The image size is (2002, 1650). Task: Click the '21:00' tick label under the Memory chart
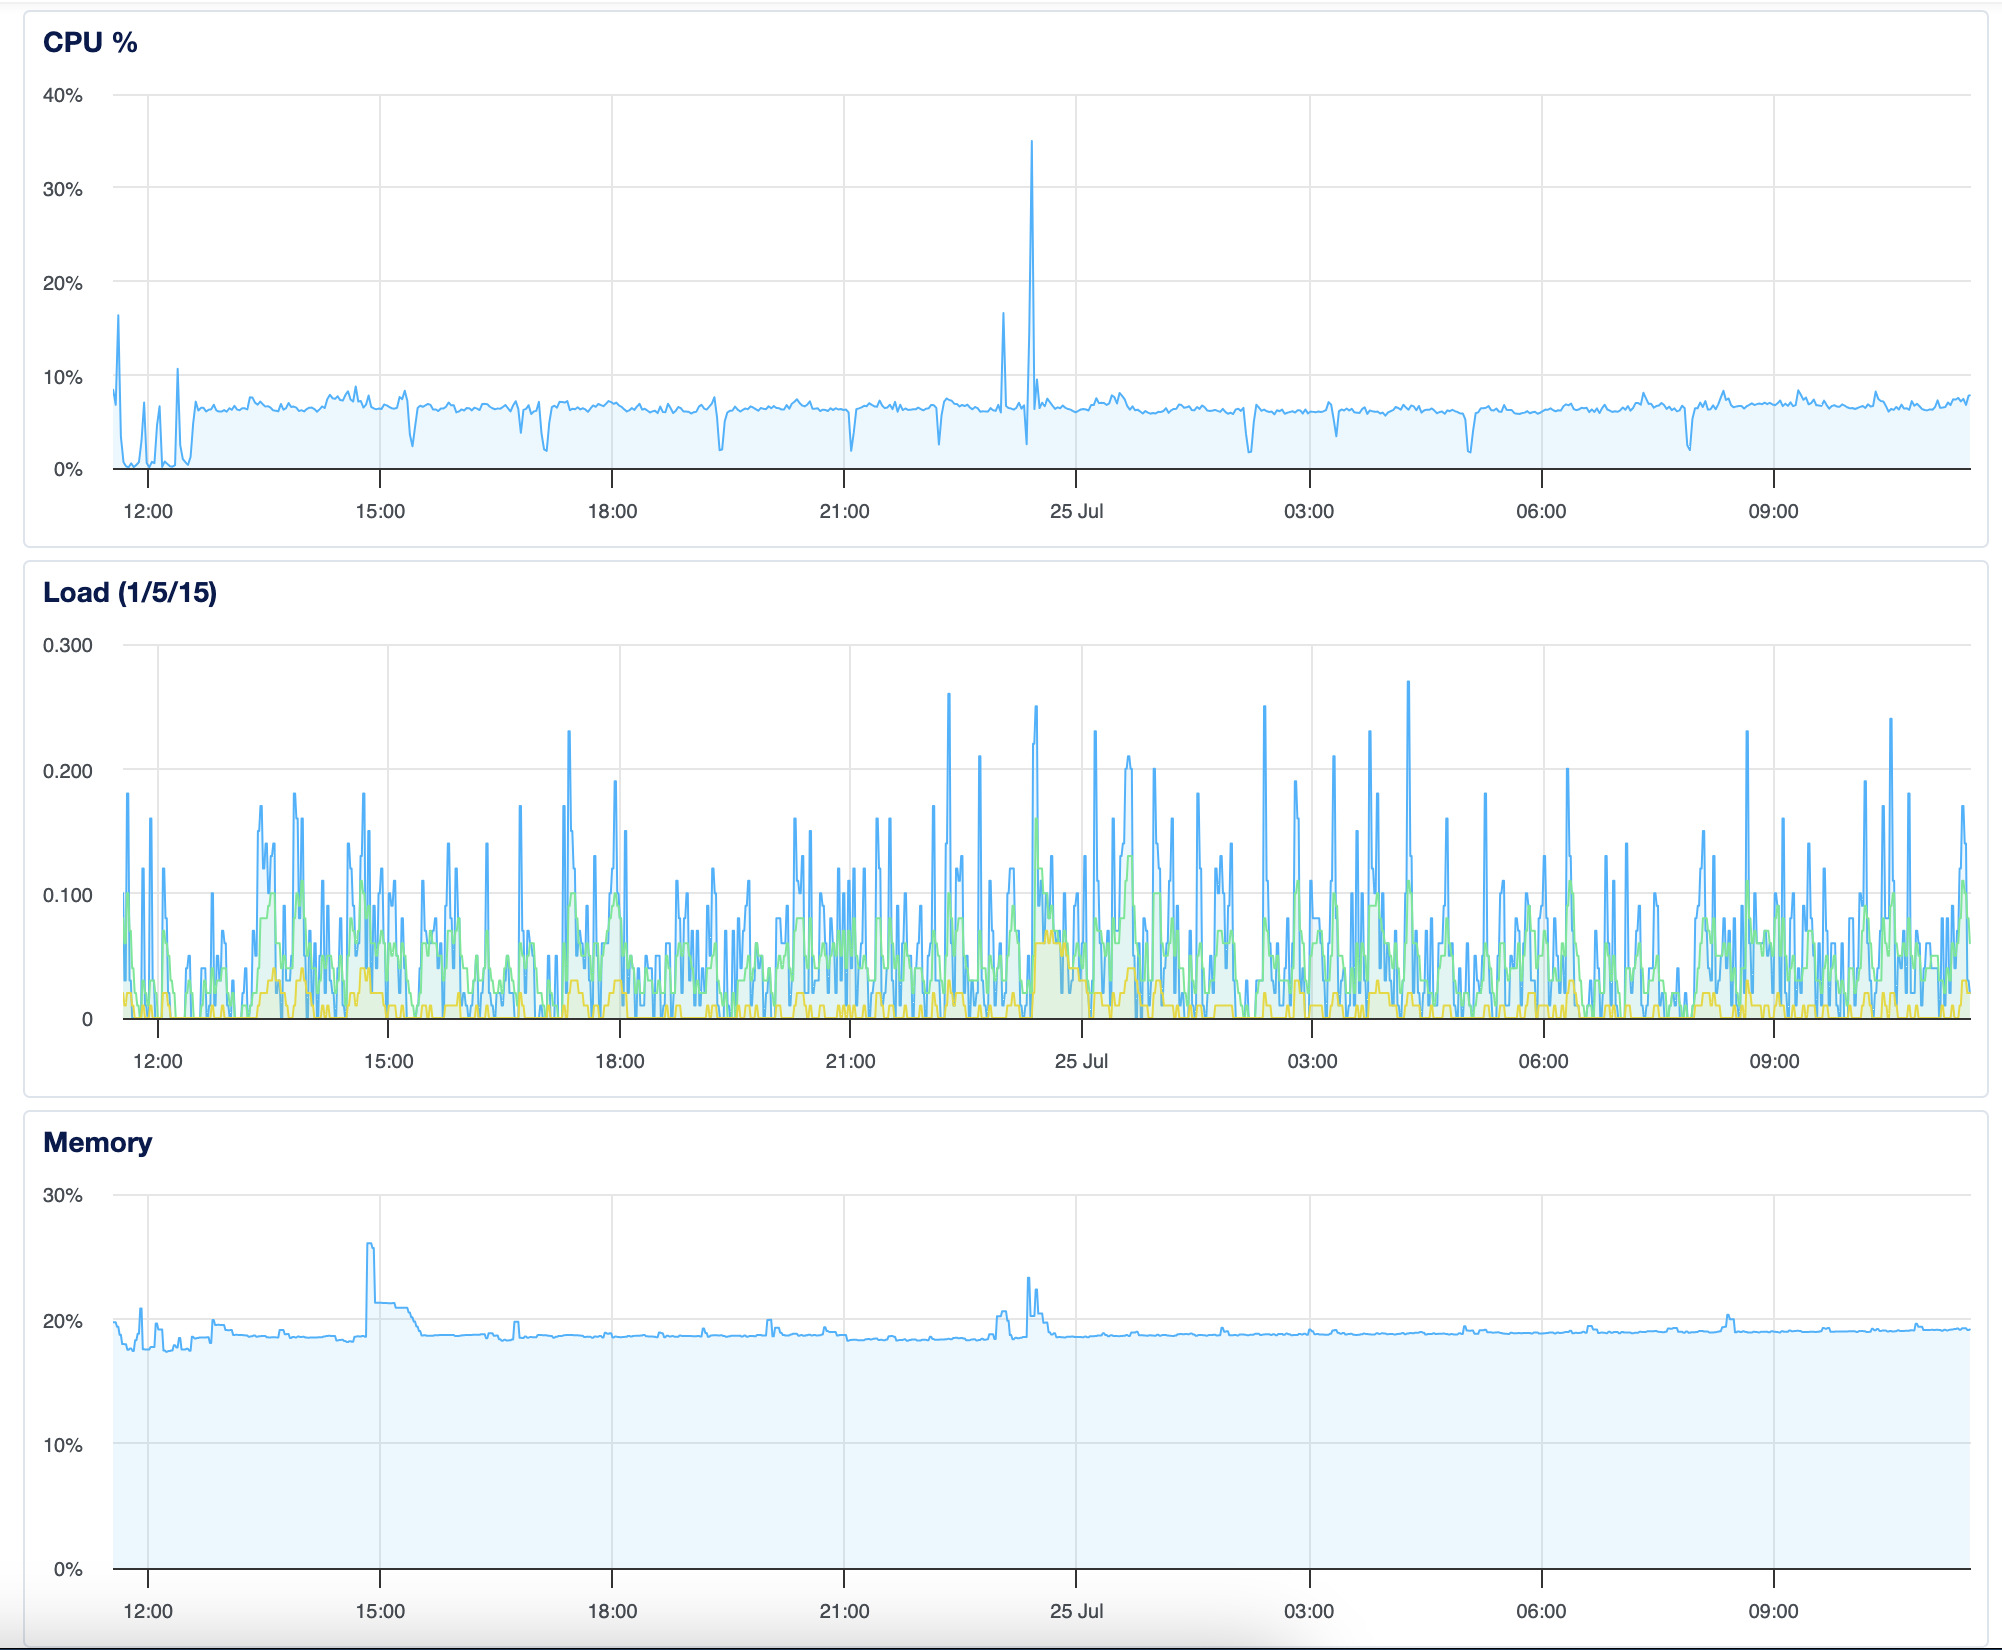click(x=844, y=1611)
